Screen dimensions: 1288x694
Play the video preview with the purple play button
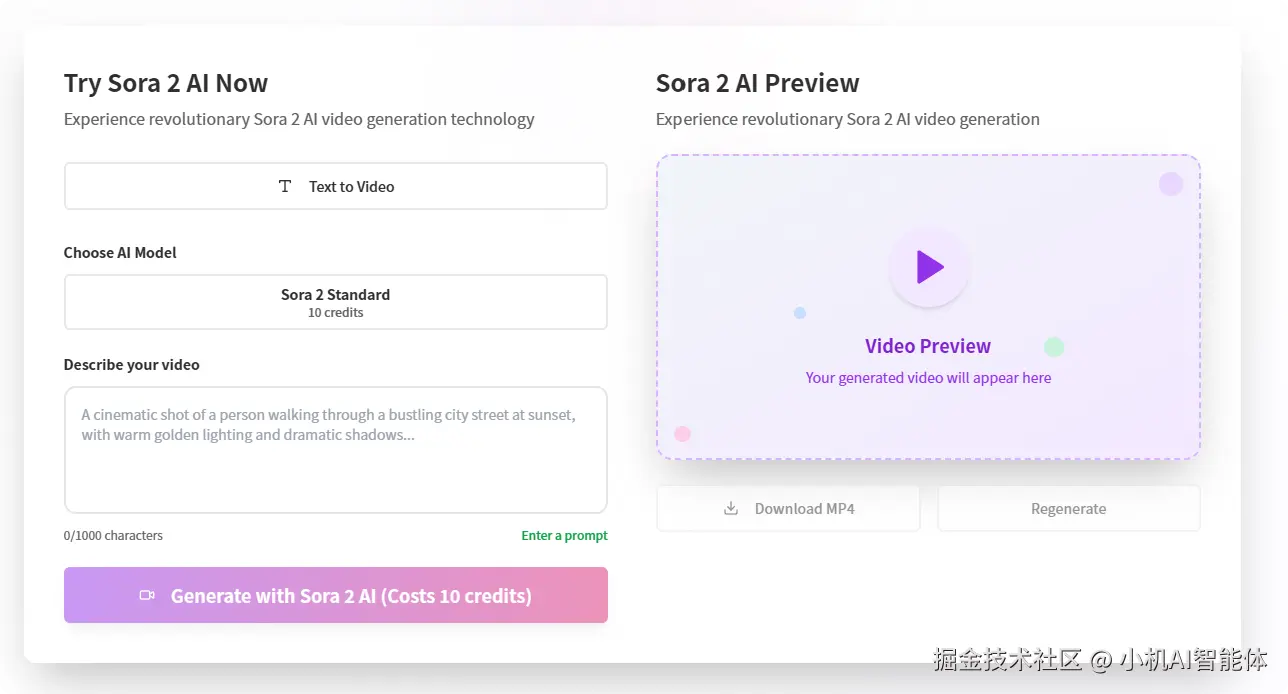[929, 267]
